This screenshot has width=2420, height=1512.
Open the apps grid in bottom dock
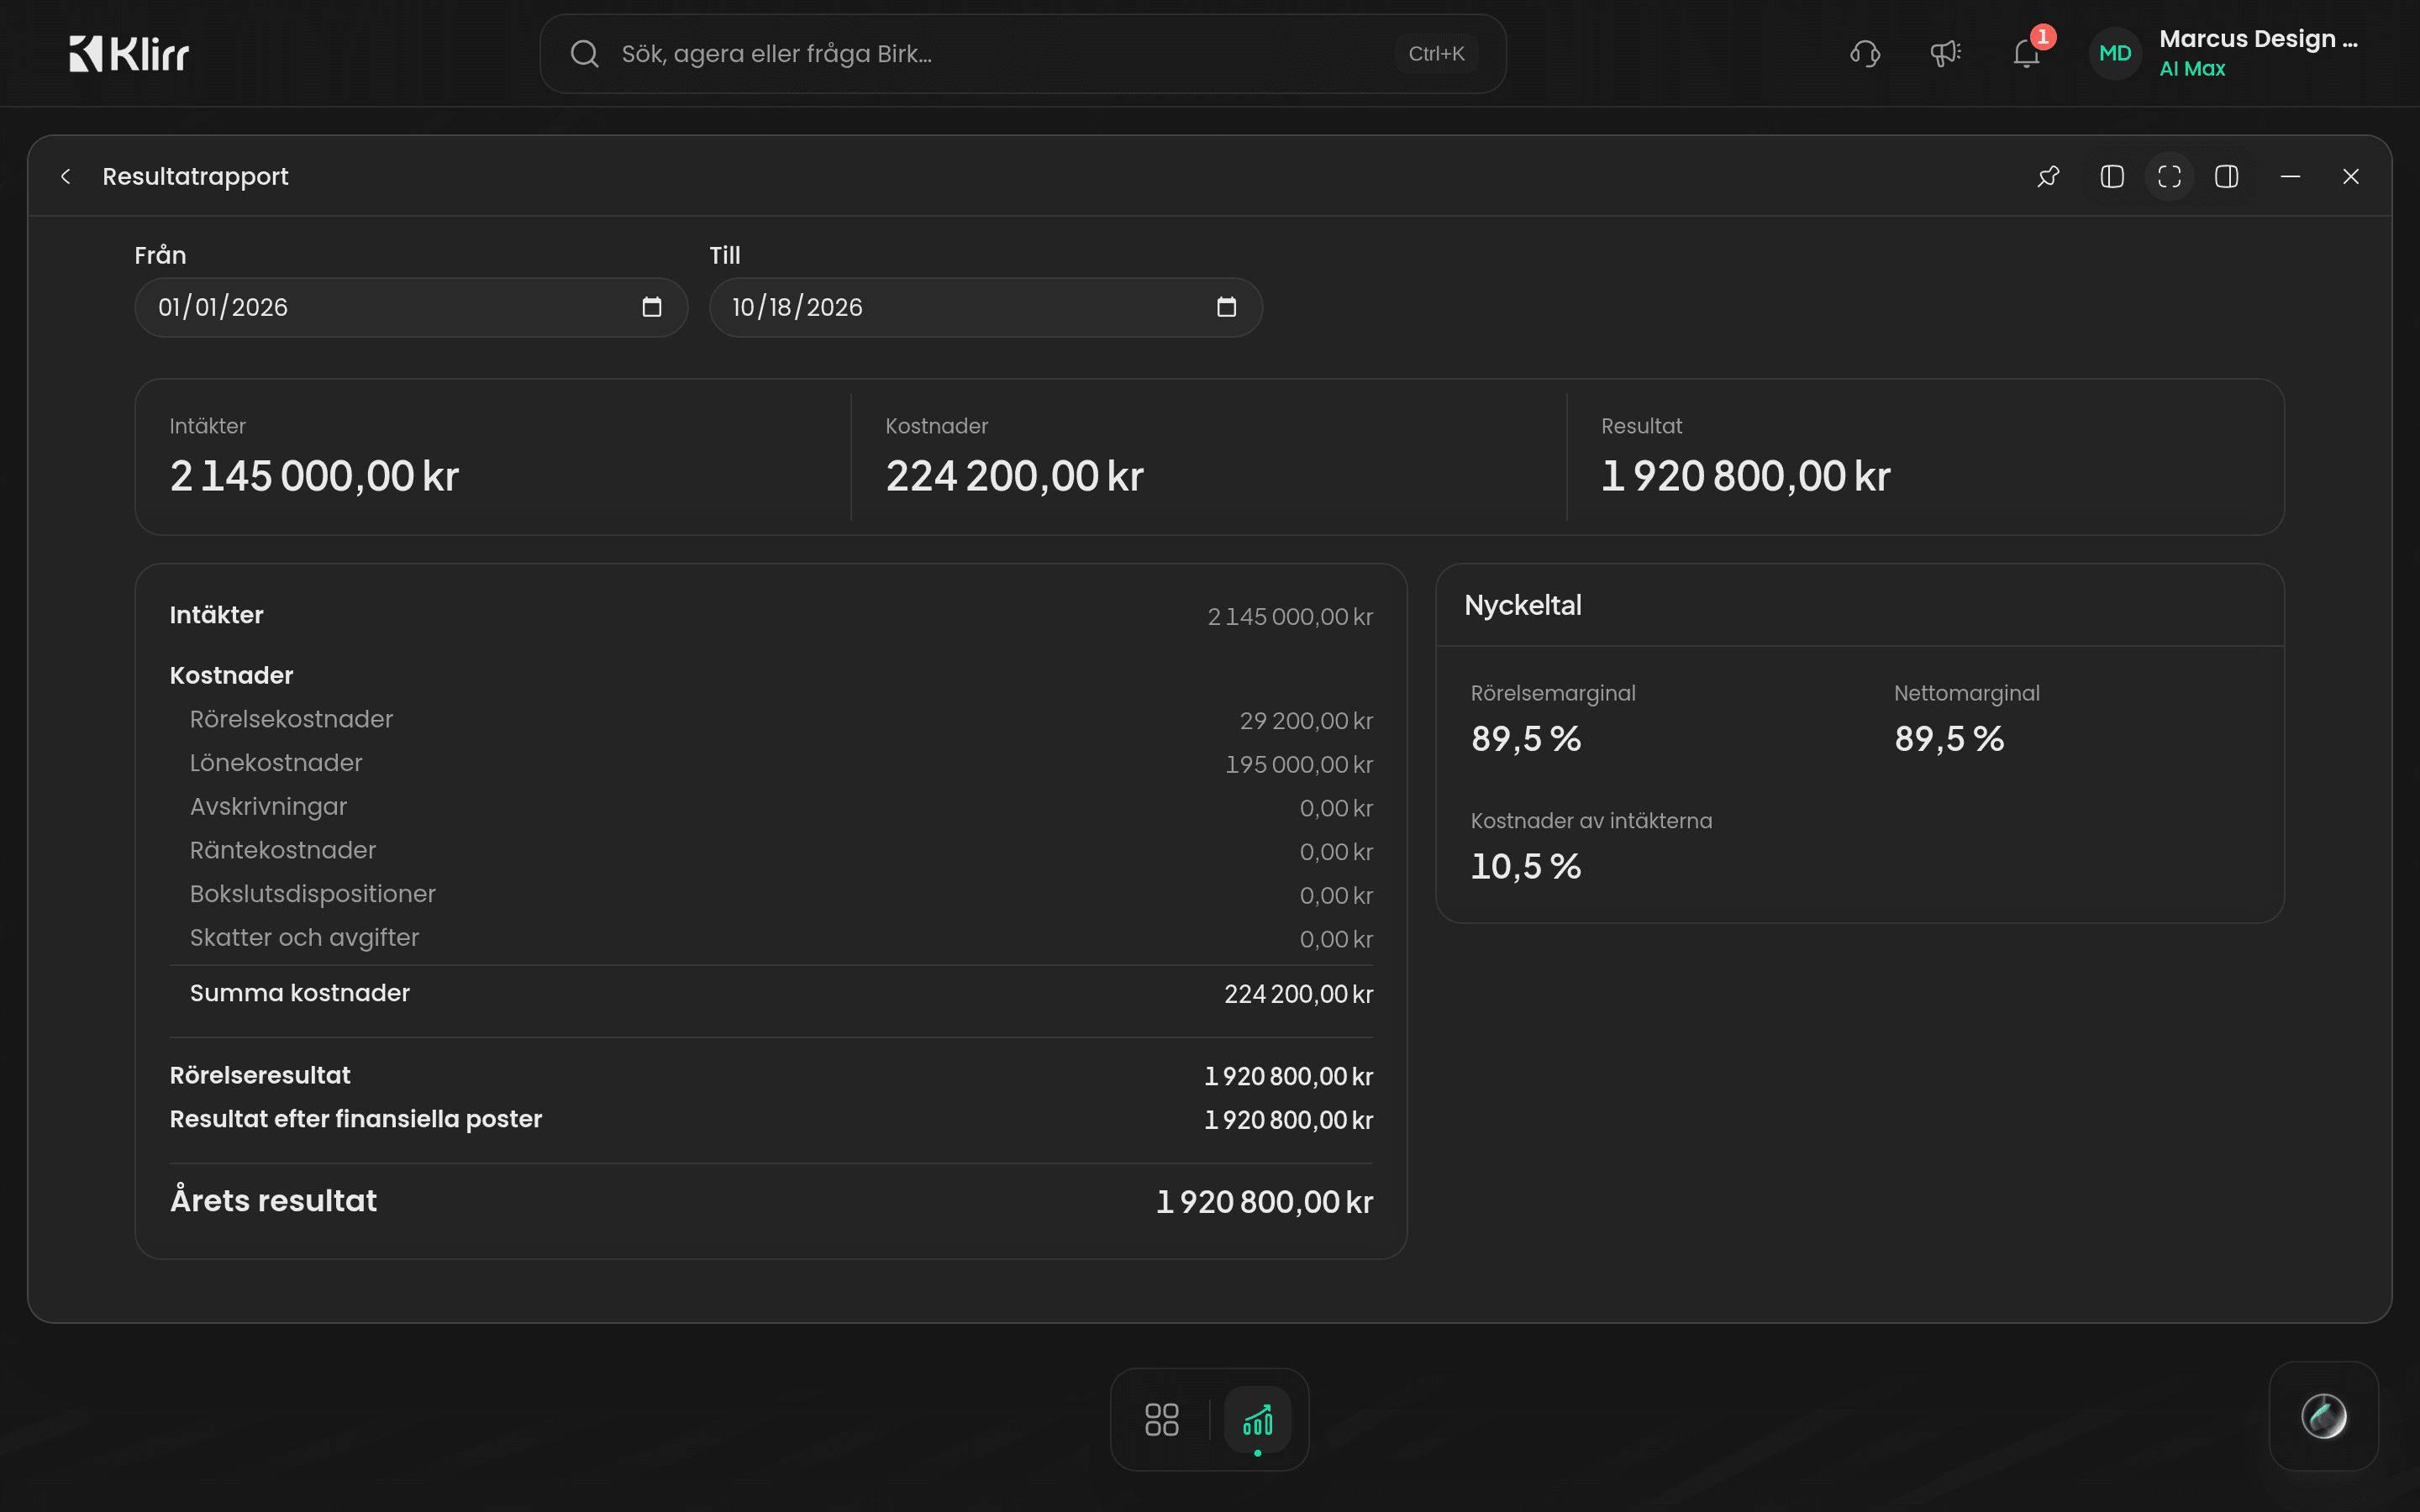click(1162, 1419)
